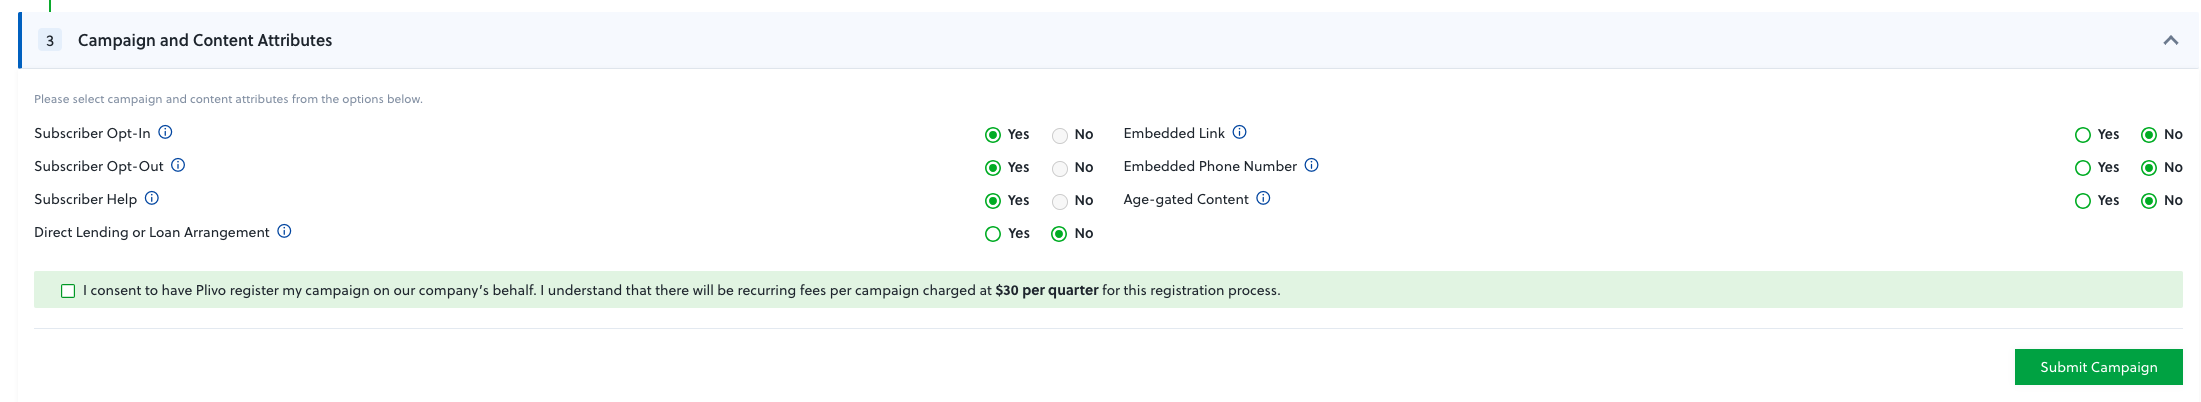The image size is (2201, 402).
Task: Click the Subscriber Opt-Out info icon
Action: 178,165
